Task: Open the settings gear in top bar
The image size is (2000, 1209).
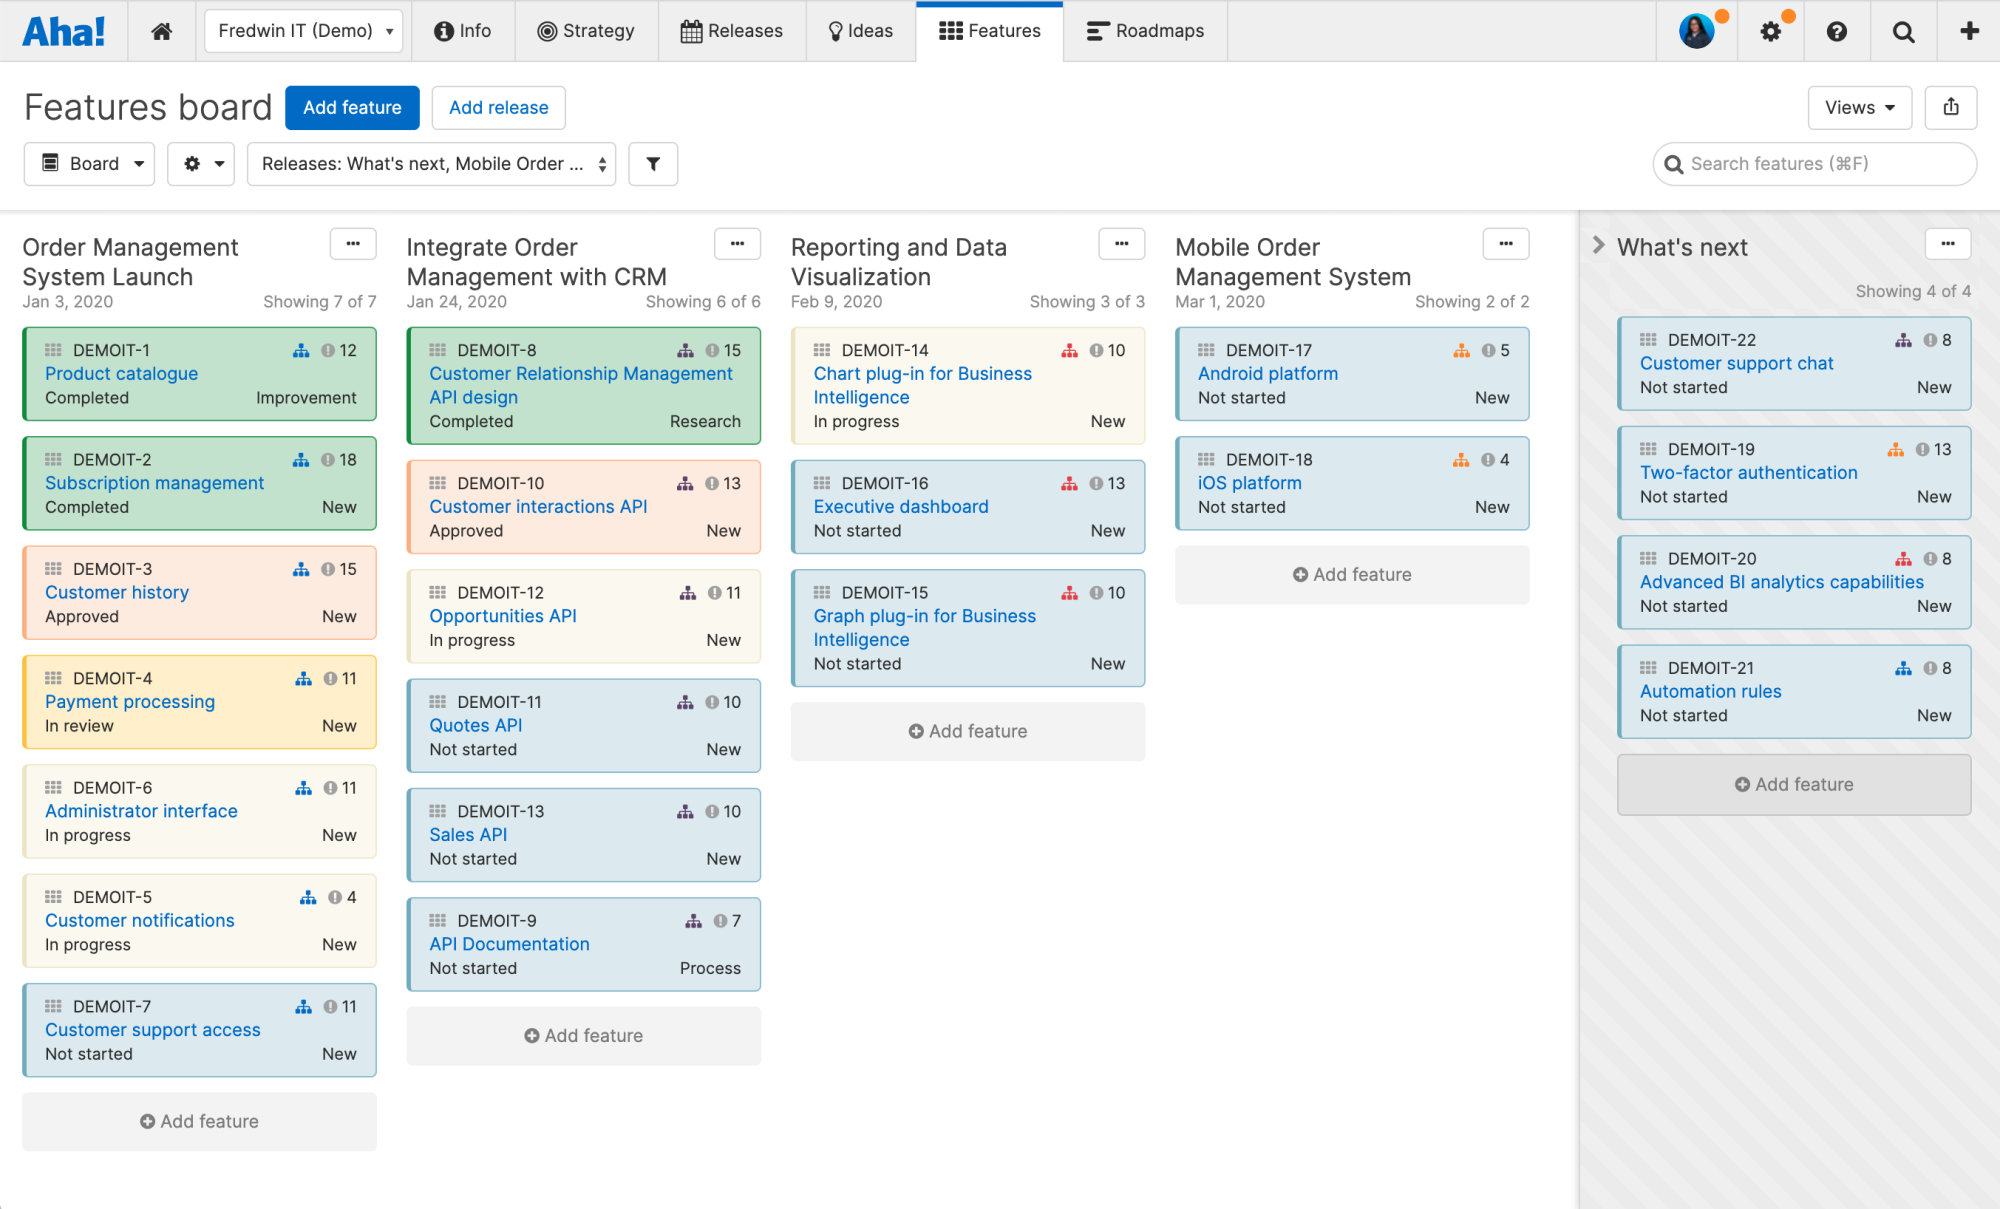Action: [x=1771, y=31]
